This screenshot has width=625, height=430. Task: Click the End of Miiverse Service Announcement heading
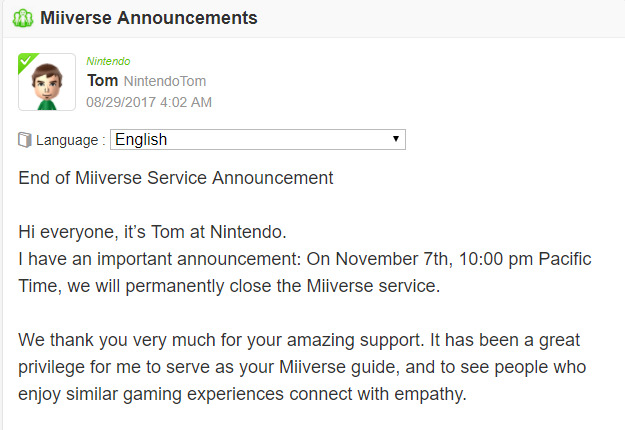pyautogui.click(x=176, y=178)
